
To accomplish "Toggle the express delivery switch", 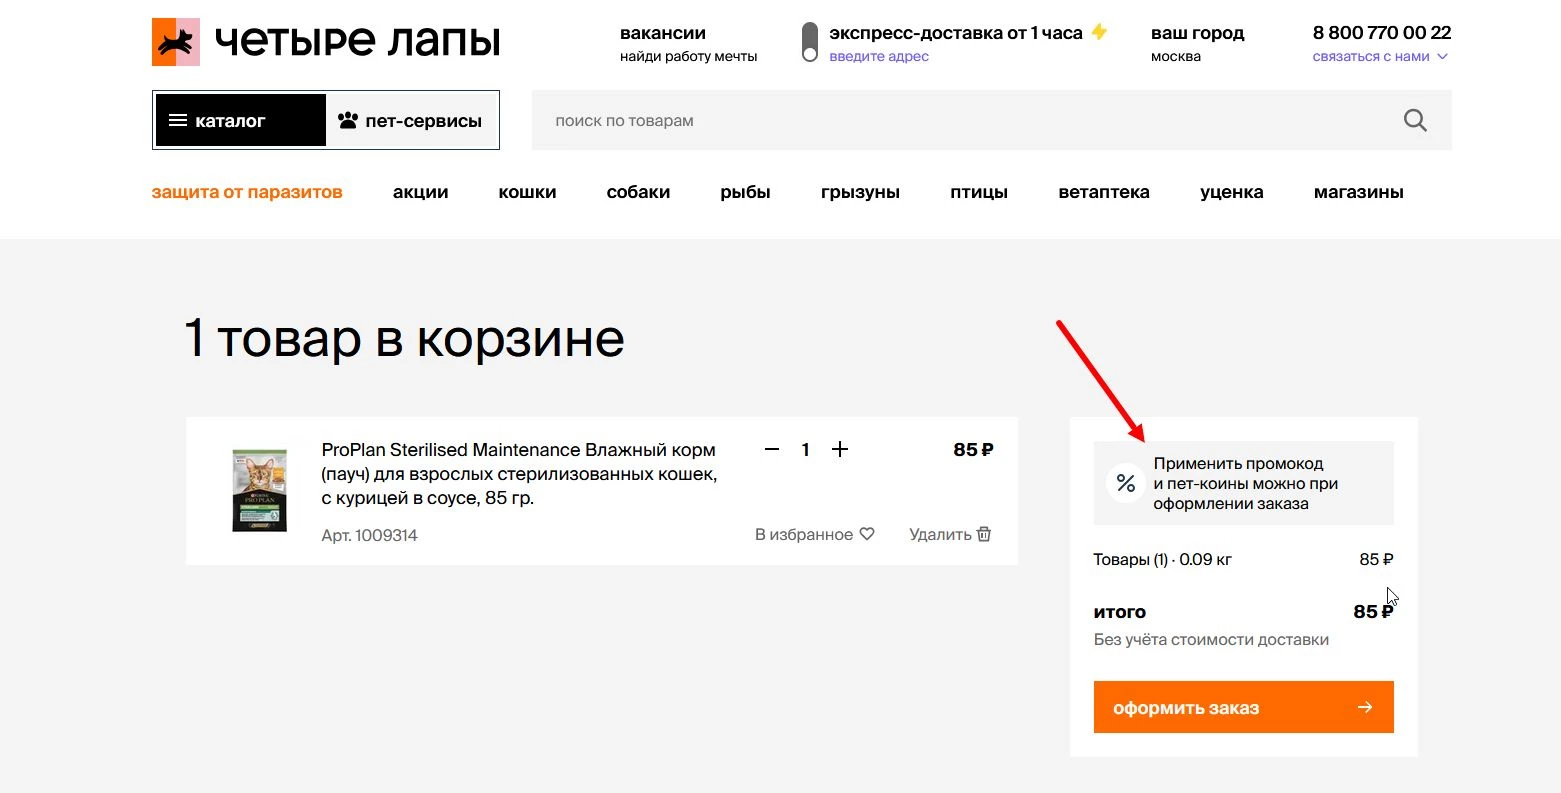I will tap(810, 43).
